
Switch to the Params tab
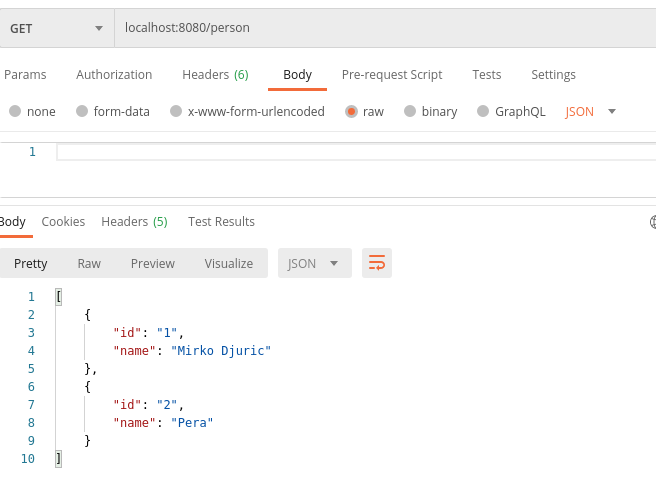(x=25, y=74)
